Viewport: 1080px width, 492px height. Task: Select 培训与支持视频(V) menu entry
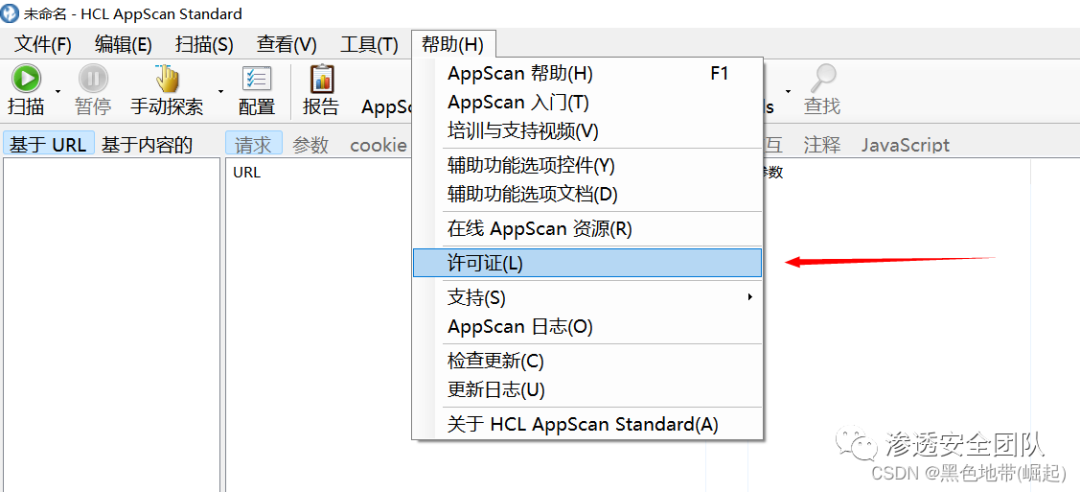(588, 130)
